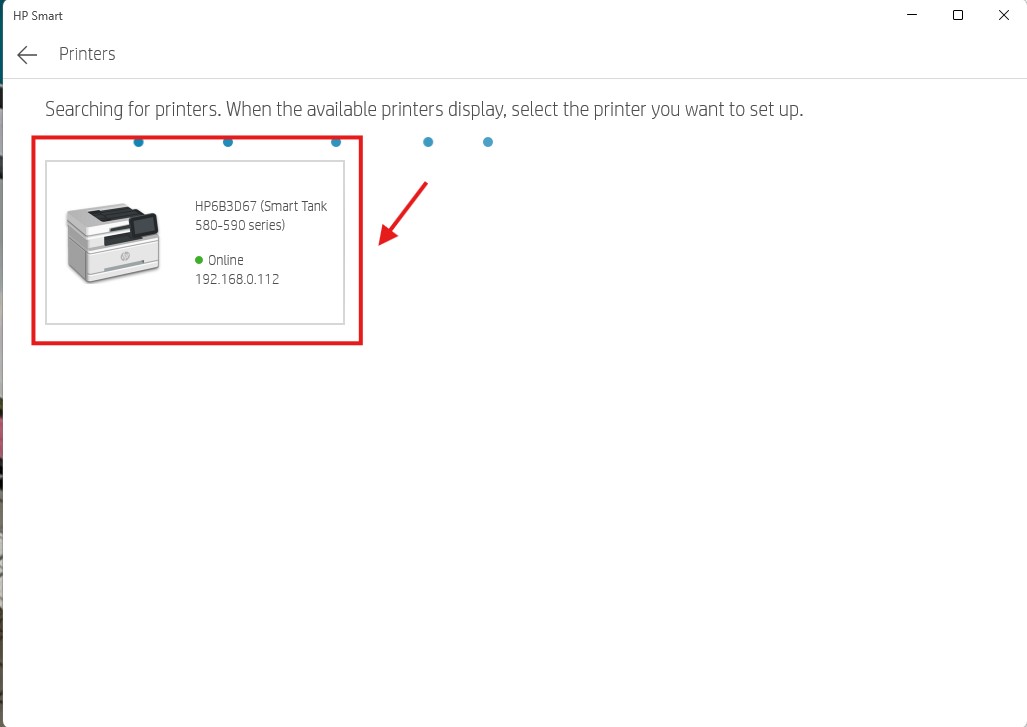This screenshot has width=1027, height=727.
Task: Click the Printers page heading
Action: [x=87, y=54]
